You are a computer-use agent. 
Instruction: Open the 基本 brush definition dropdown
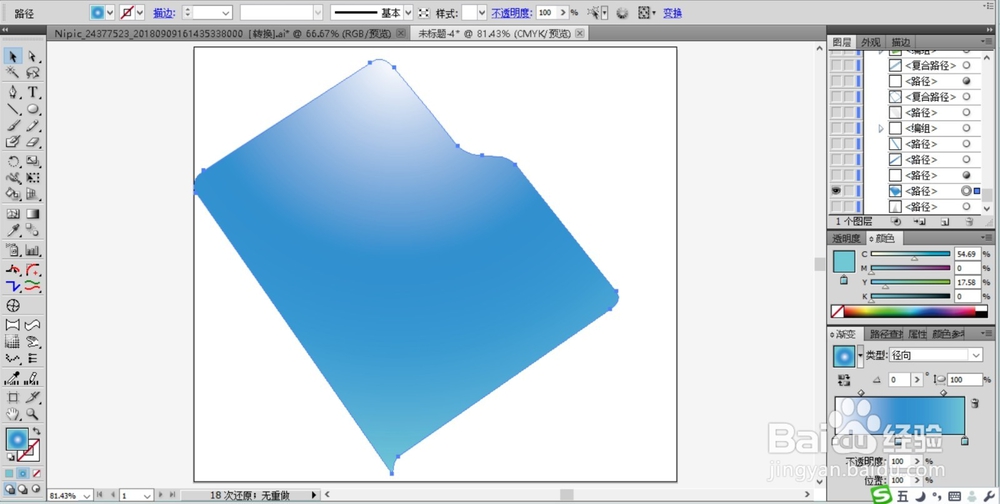pyautogui.click(x=408, y=13)
